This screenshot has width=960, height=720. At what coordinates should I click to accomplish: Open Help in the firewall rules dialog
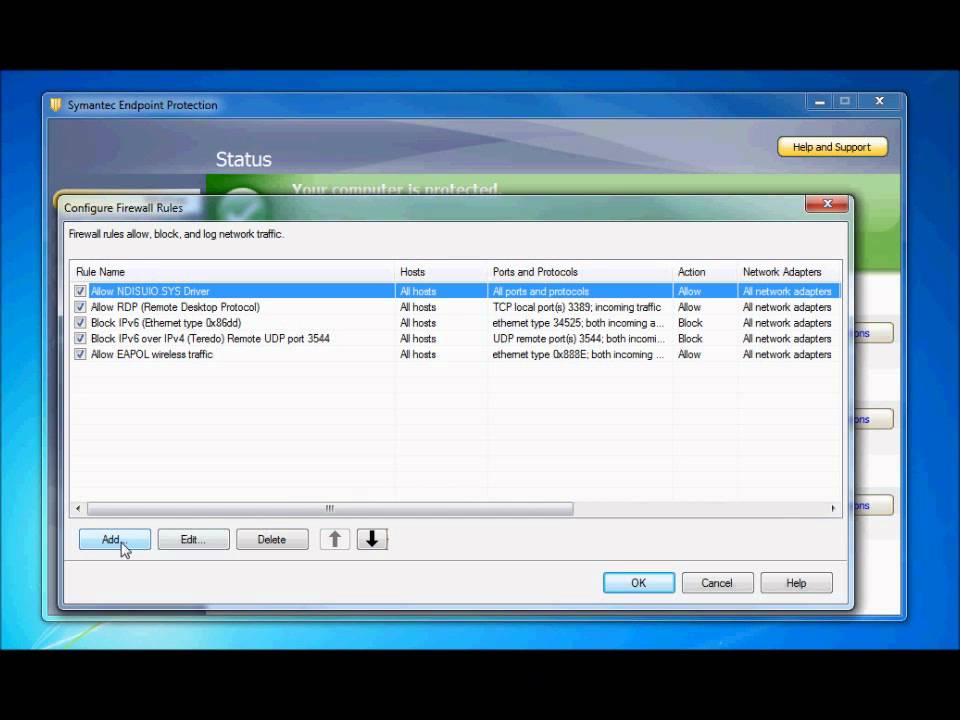click(x=796, y=583)
